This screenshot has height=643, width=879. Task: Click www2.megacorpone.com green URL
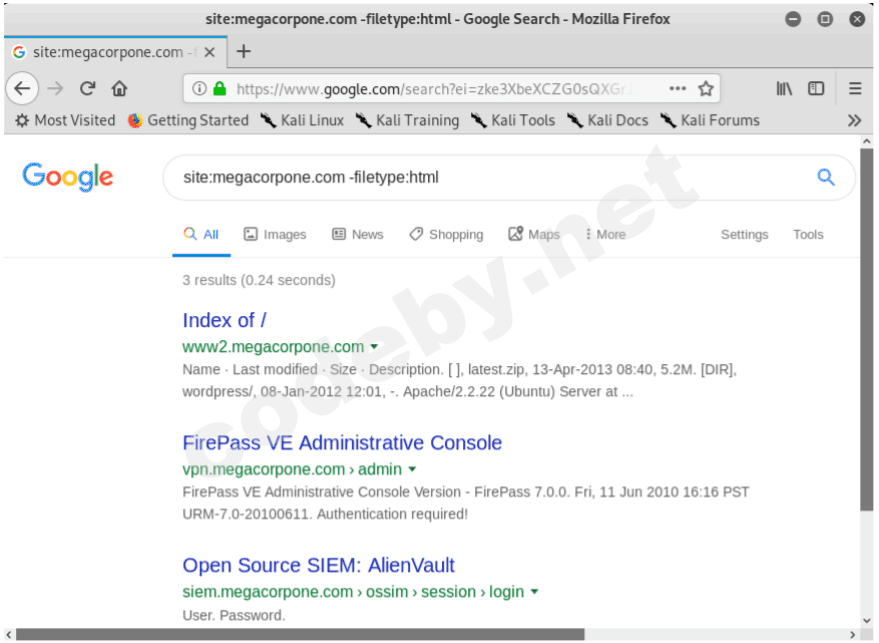coord(273,346)
